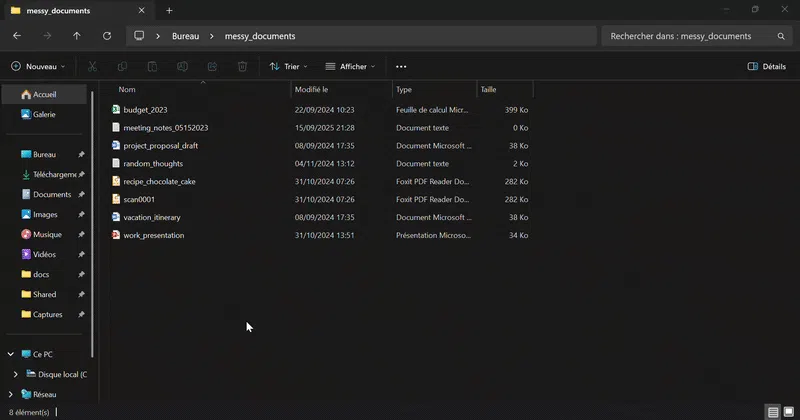Open a new tab with plus button
The image size is (800, 420).
point(169,10)
